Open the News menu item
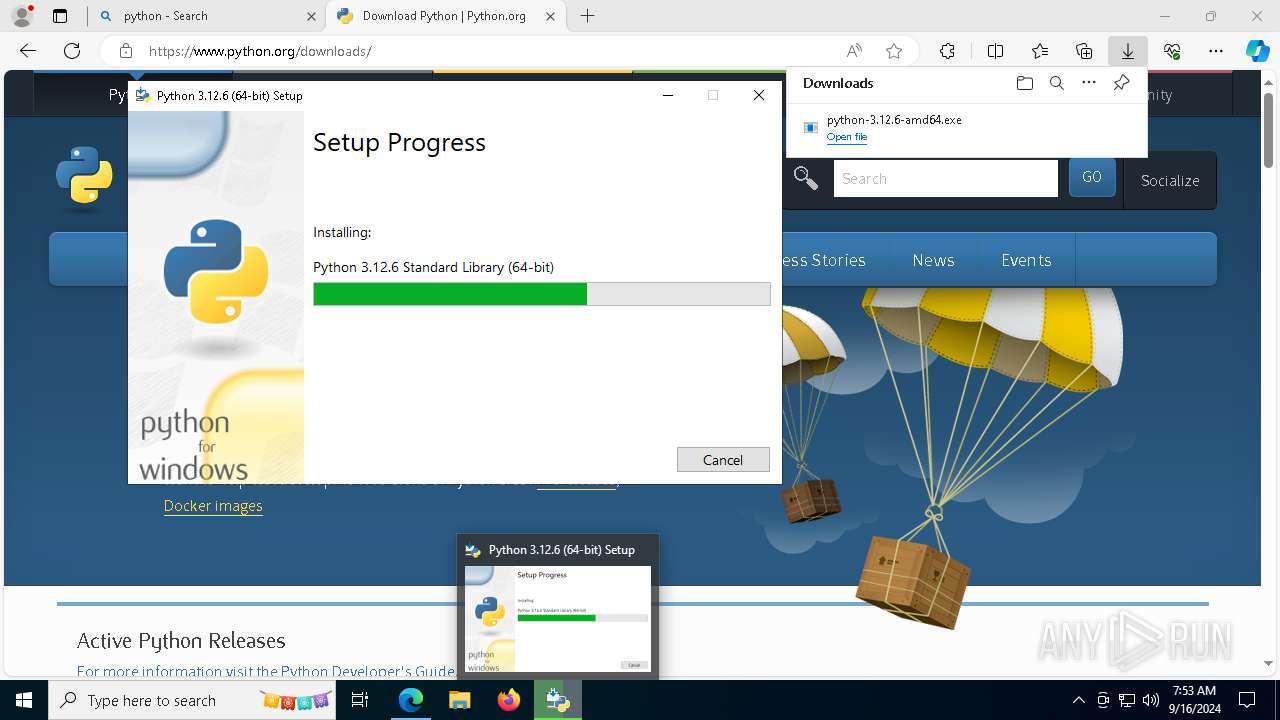This screenshot has width=1280, height=720. tap(933, 260)
